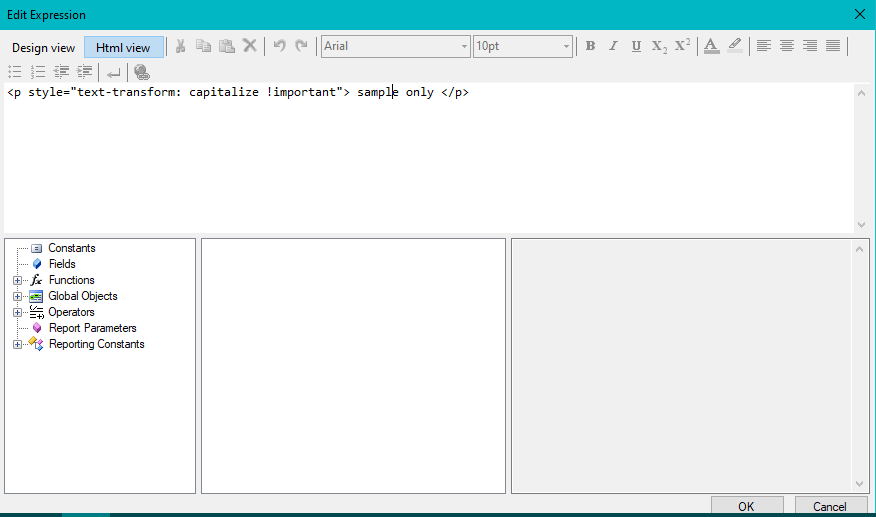Click the Redo arrow icon
The width and height of the screenshot is (876, 517).
coord(302,46)
